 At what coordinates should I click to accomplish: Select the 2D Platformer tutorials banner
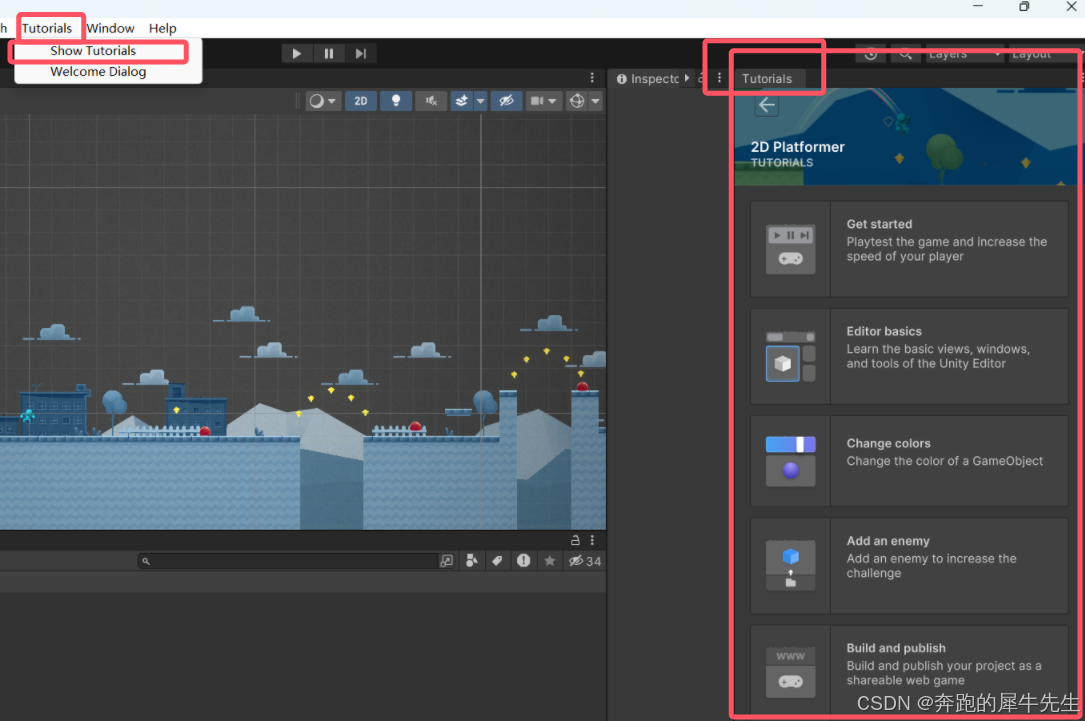pyautogui.click(x=906, y=136)
